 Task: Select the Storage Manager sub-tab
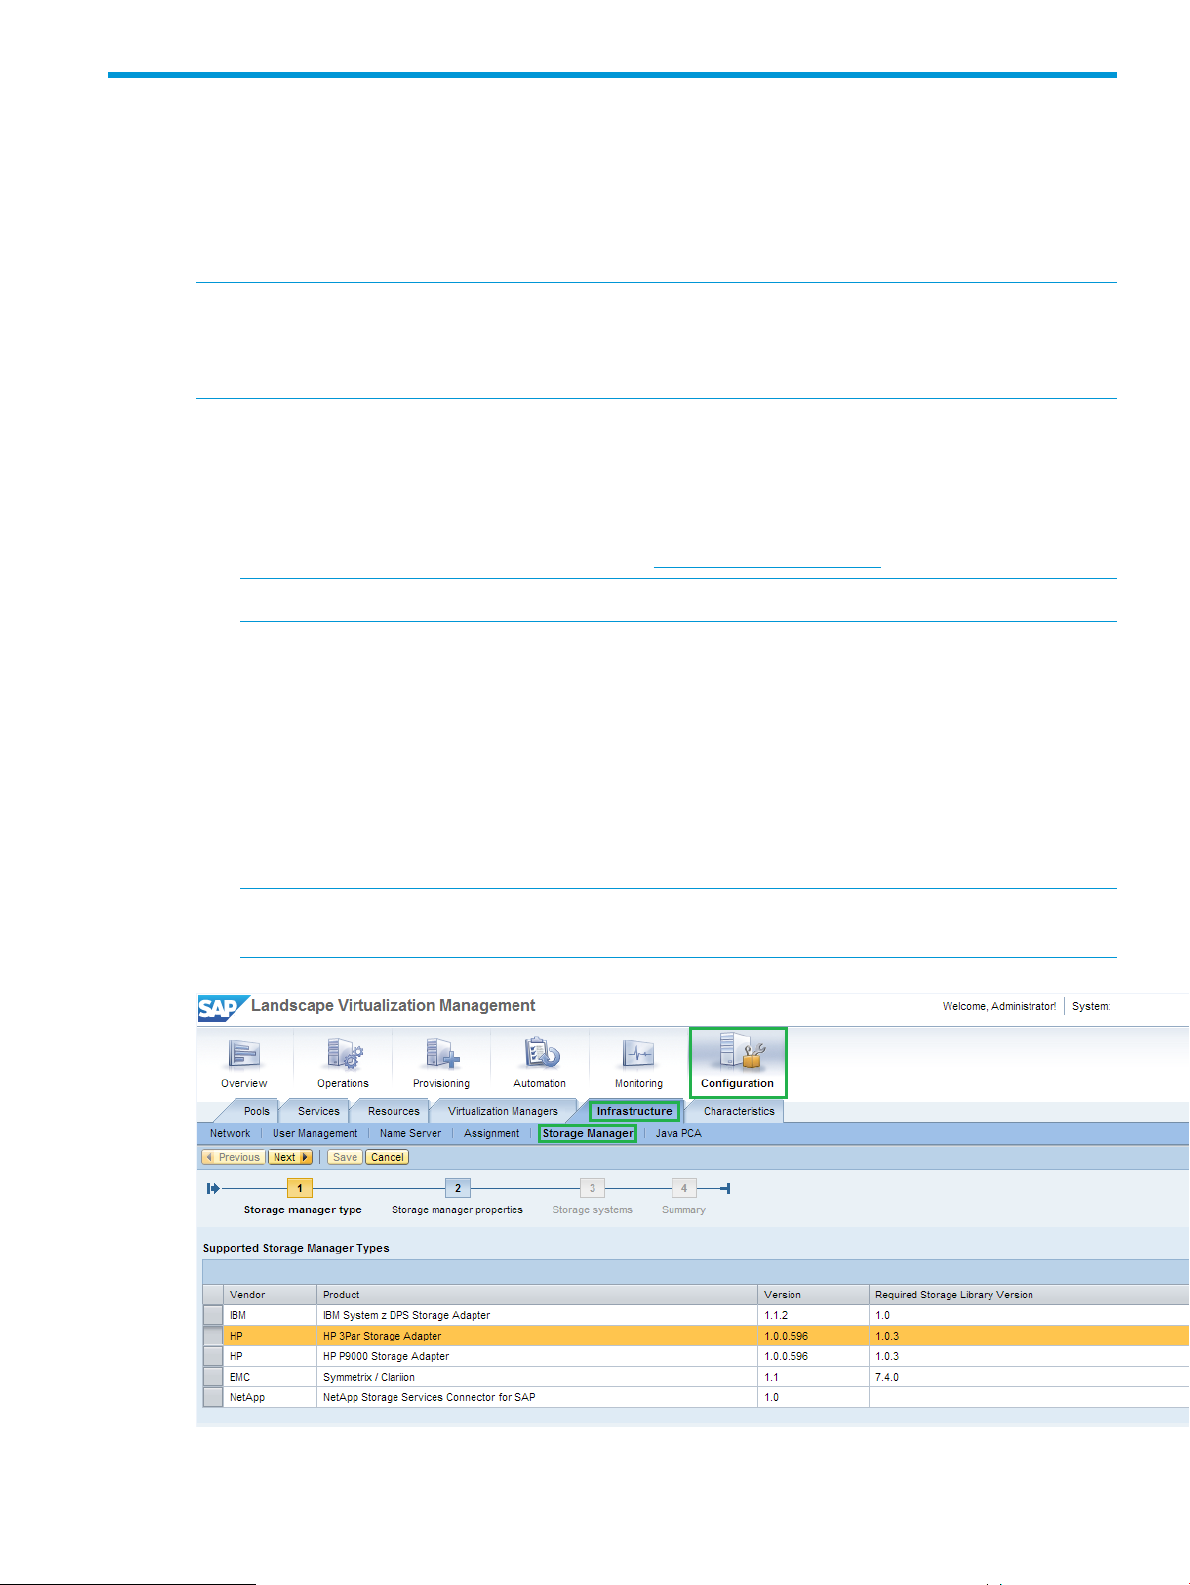[x=588, y=1133]
